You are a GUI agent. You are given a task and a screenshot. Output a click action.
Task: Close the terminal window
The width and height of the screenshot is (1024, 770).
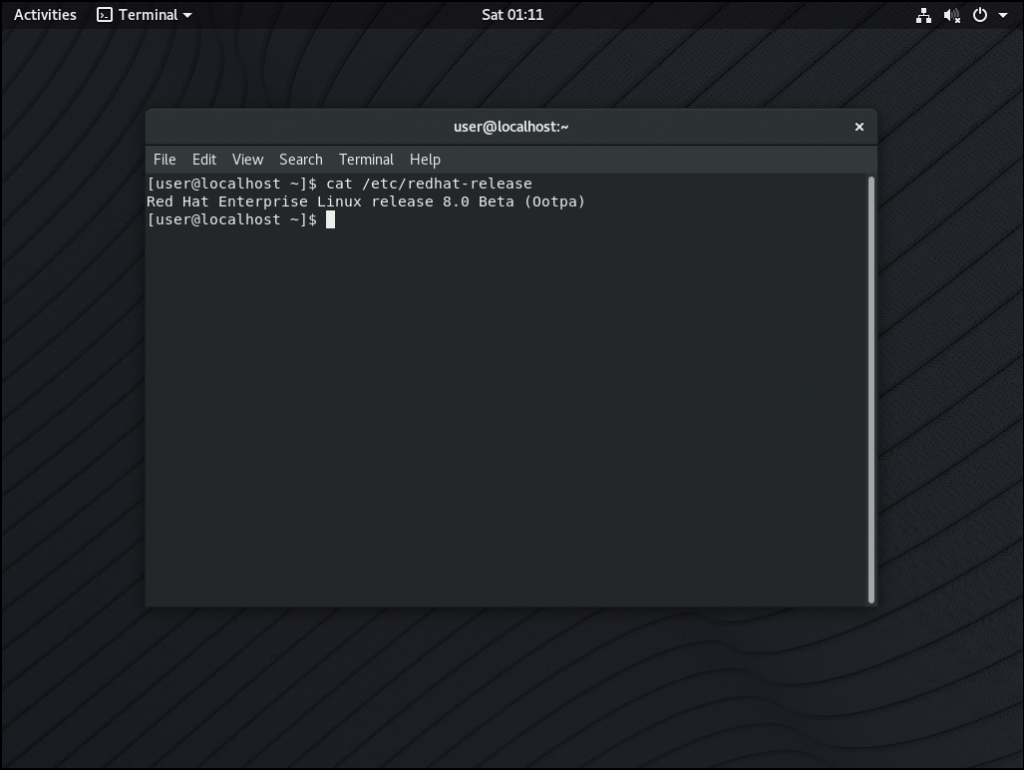[859, 127]
